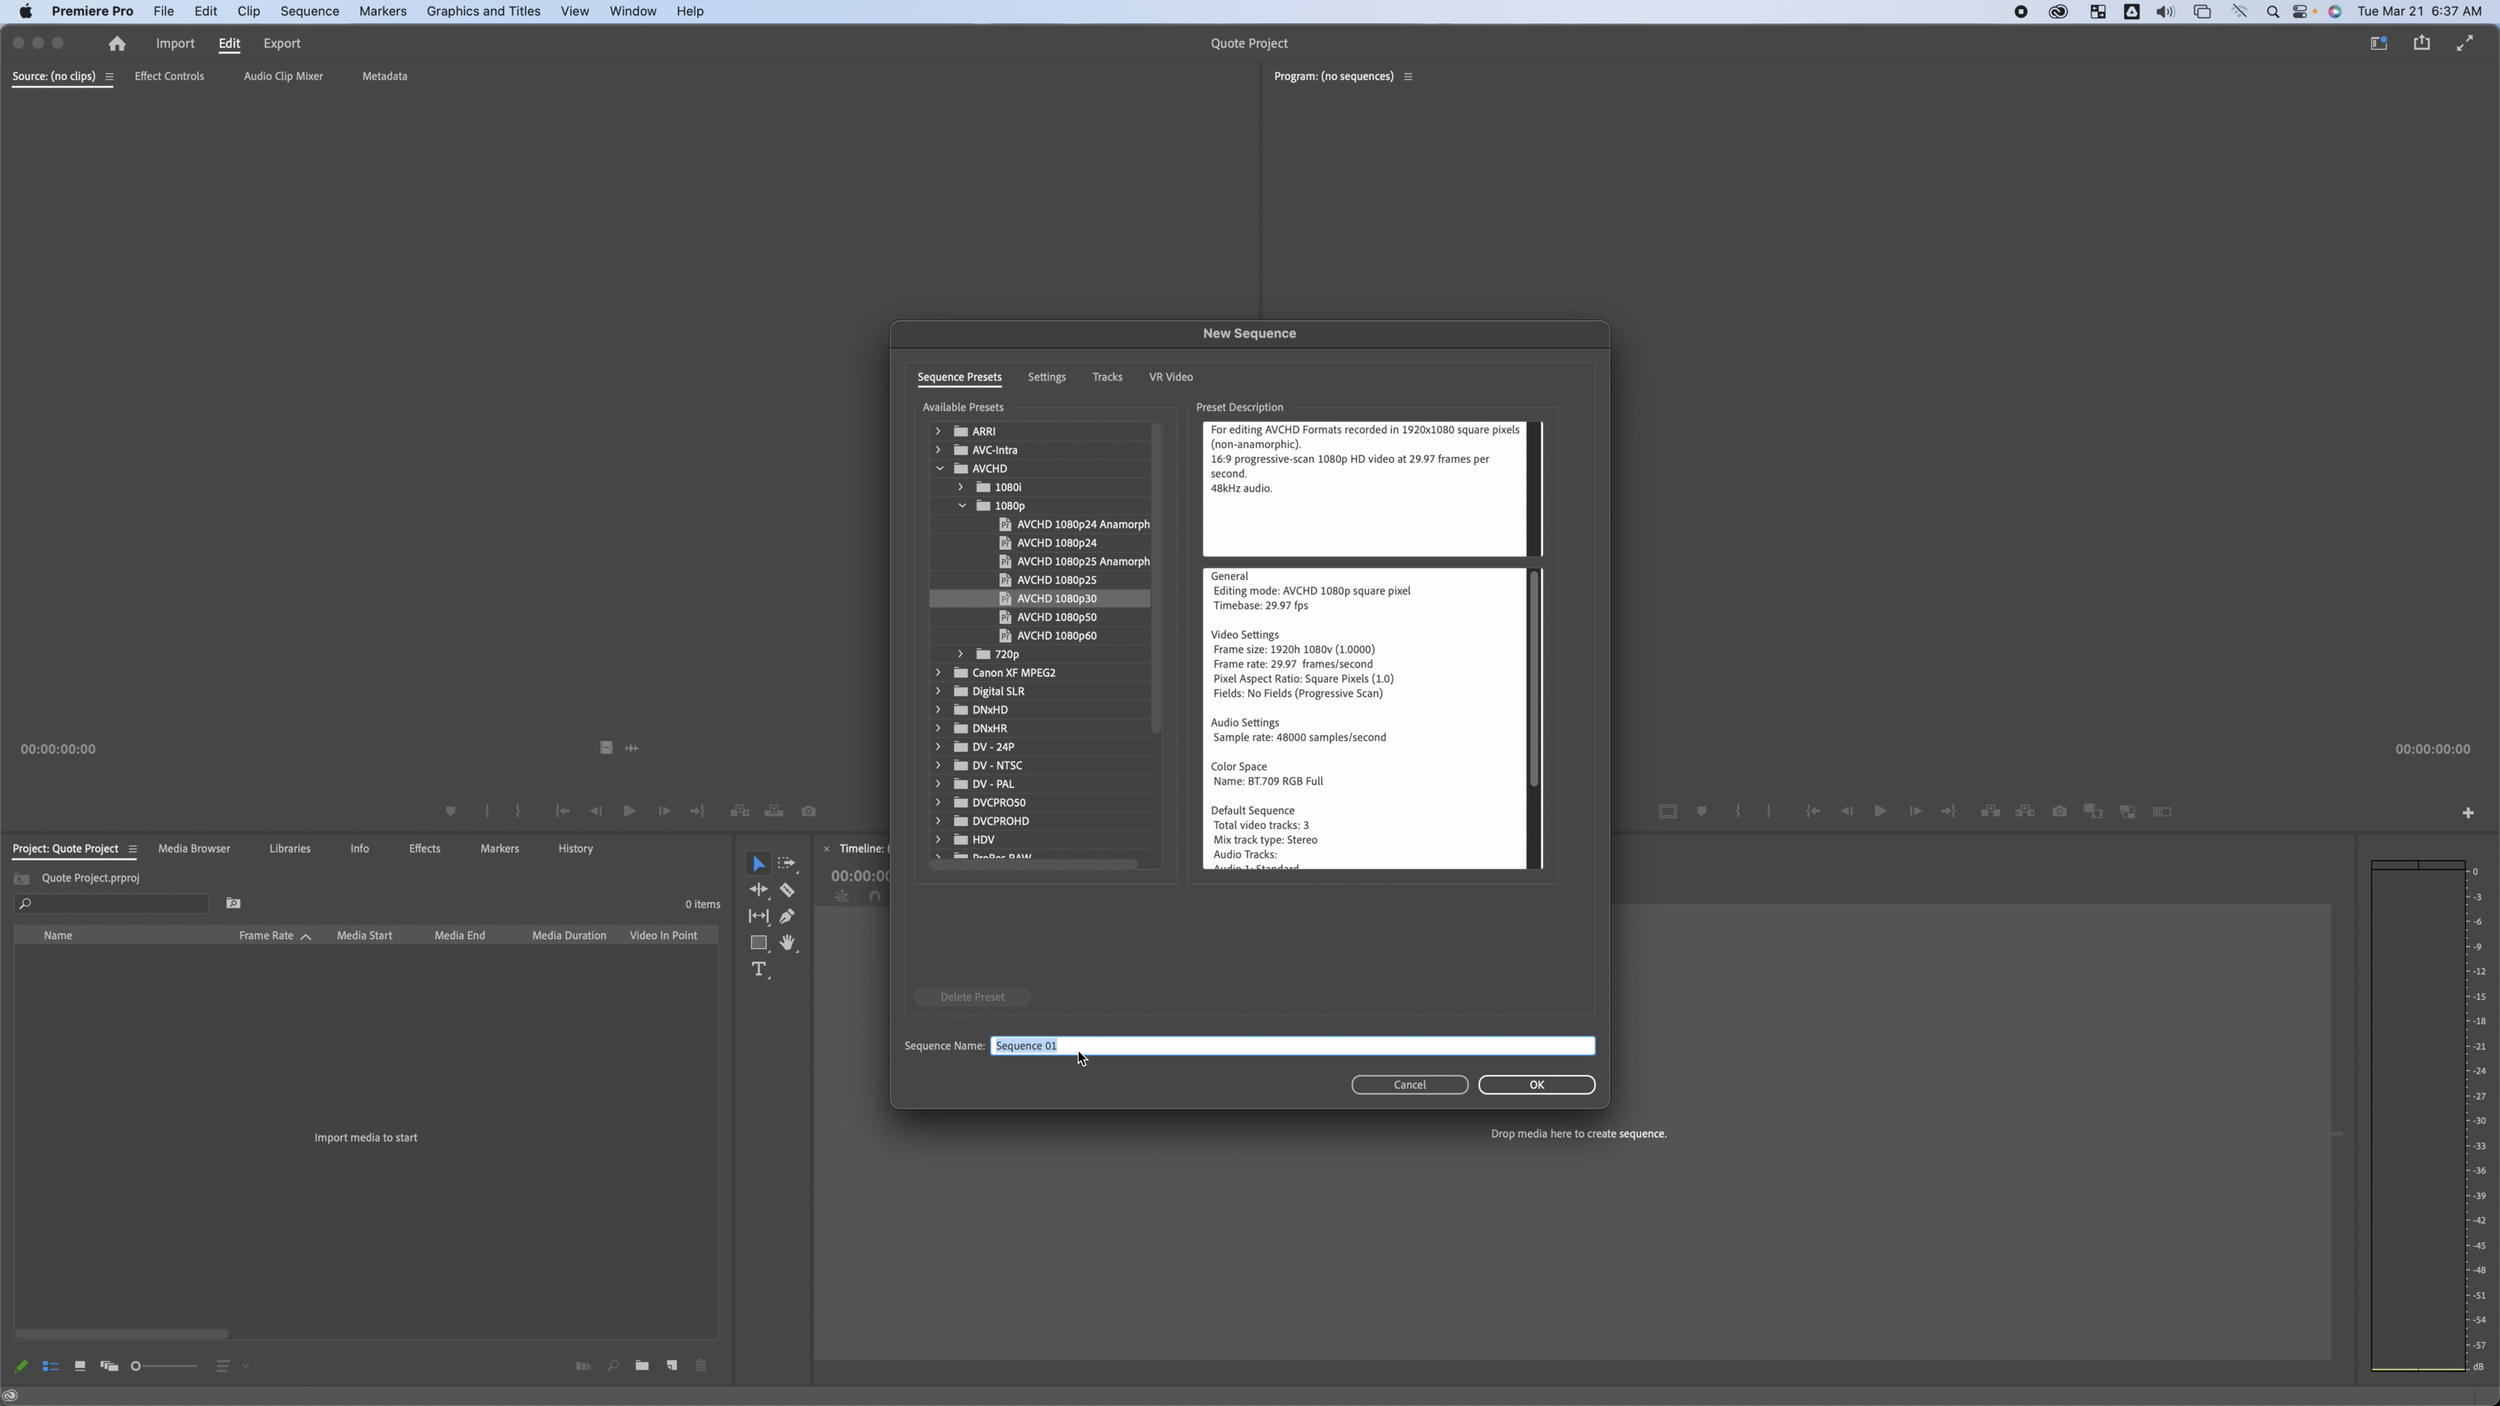Screen dimensions: 2500x1406
Task: Open the Workspaces icon in header
Action: [2379, 43]
